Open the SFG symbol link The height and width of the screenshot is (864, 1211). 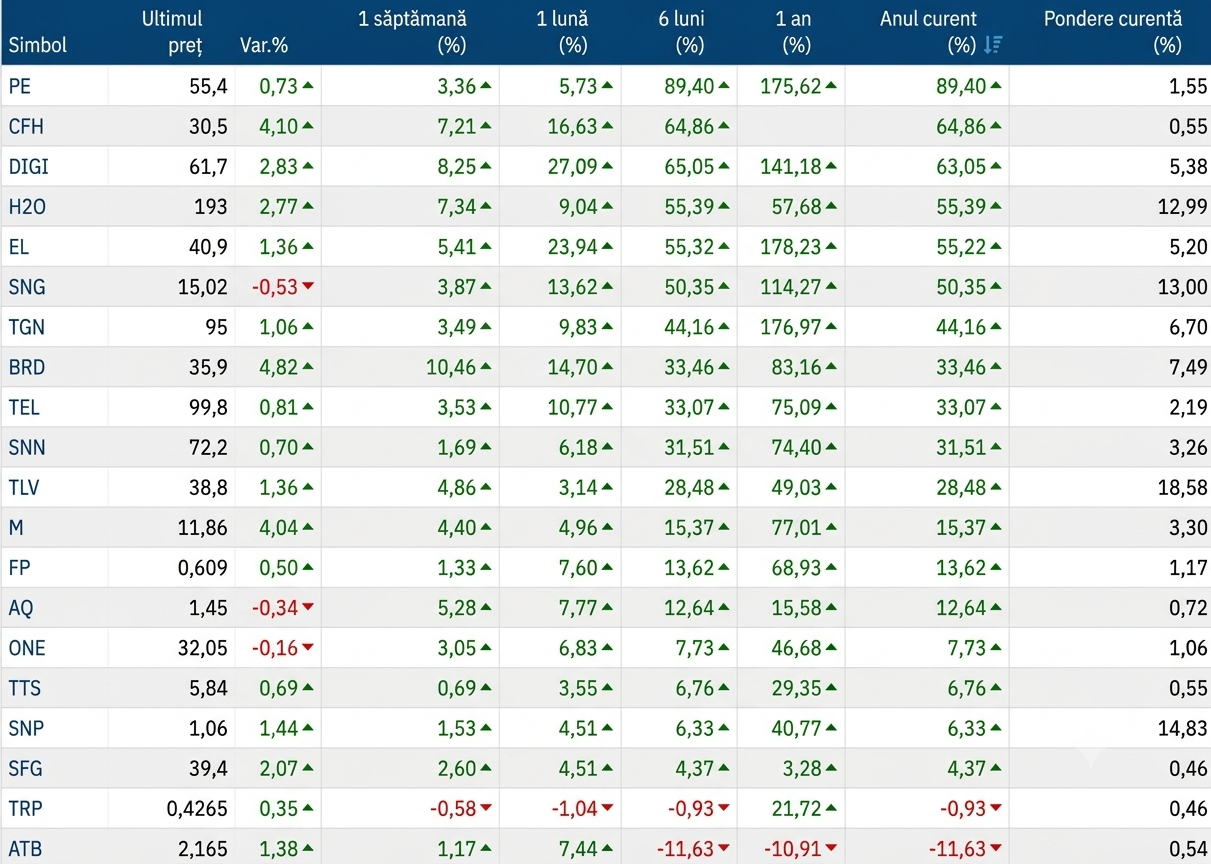[x=26, y=768]
